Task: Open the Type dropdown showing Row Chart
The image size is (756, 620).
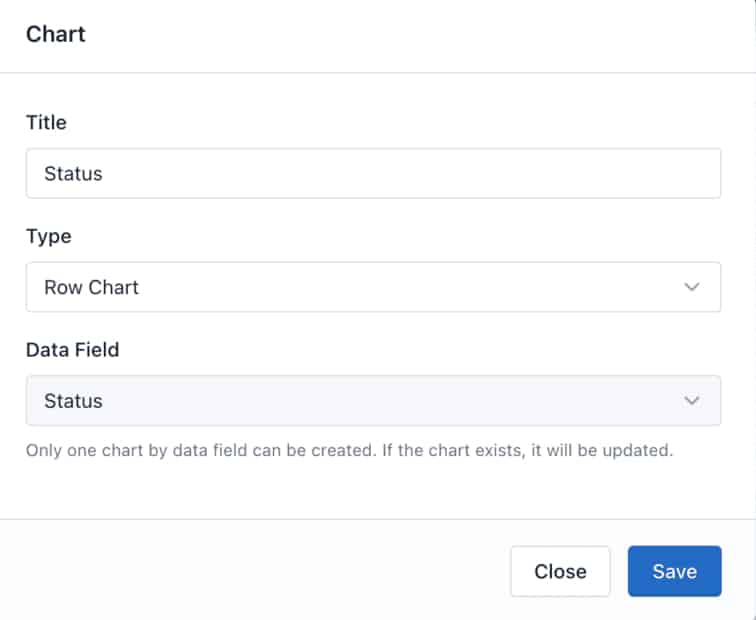Action: point(372,287)
